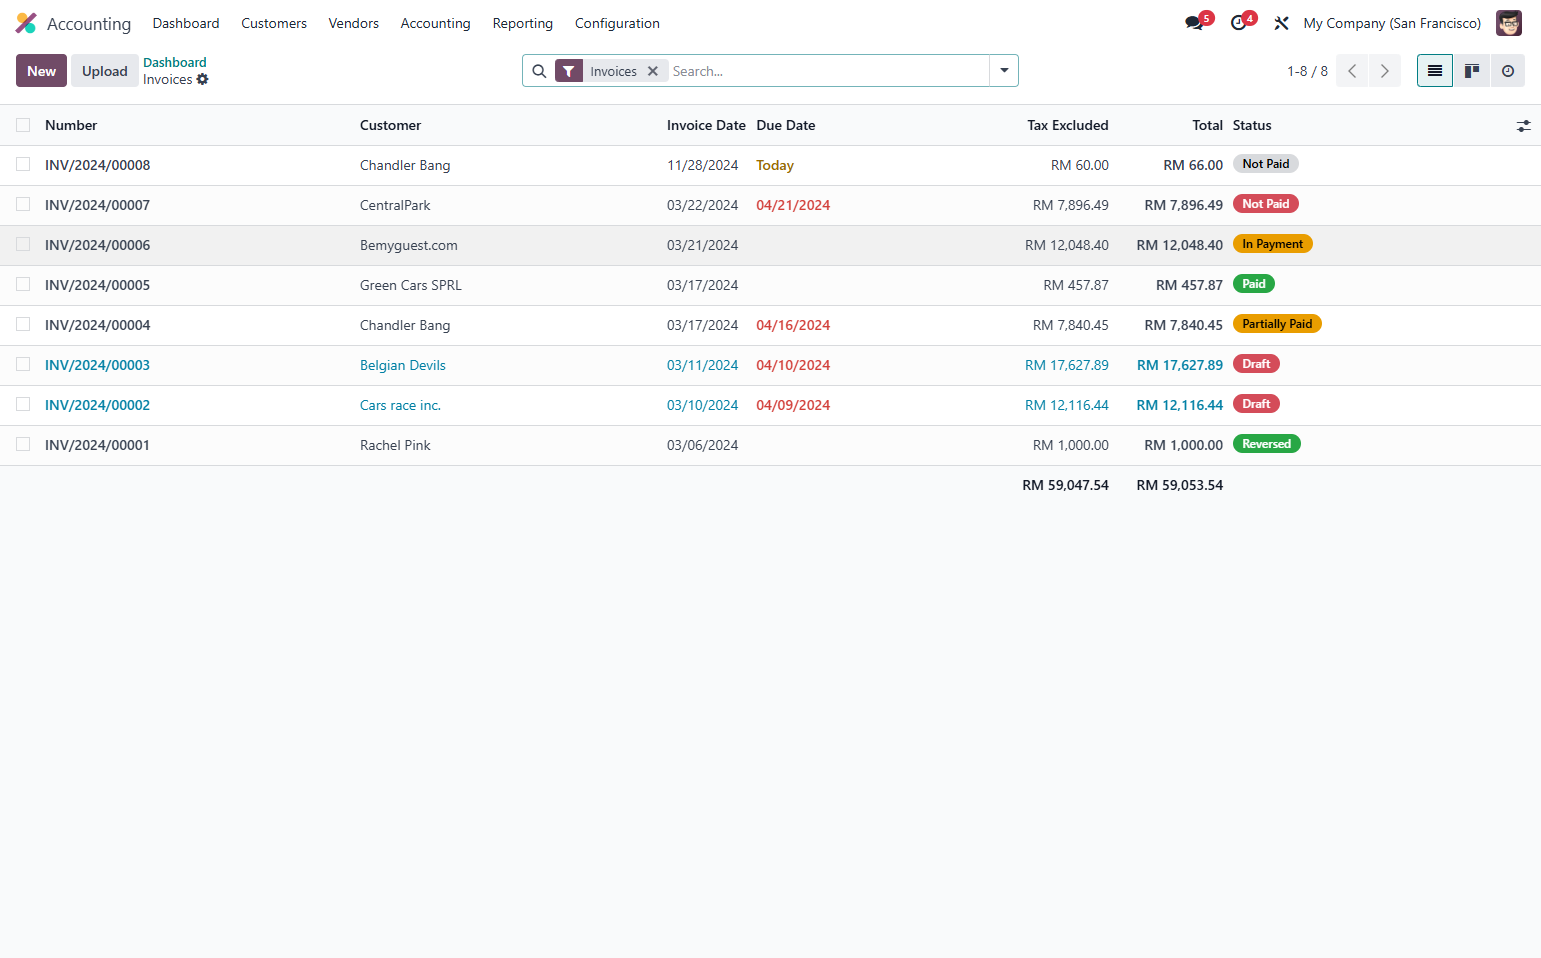Open the Accounting app home logo
The width and height of the screenshot is (1541, 958).
[x=26, y=23]
